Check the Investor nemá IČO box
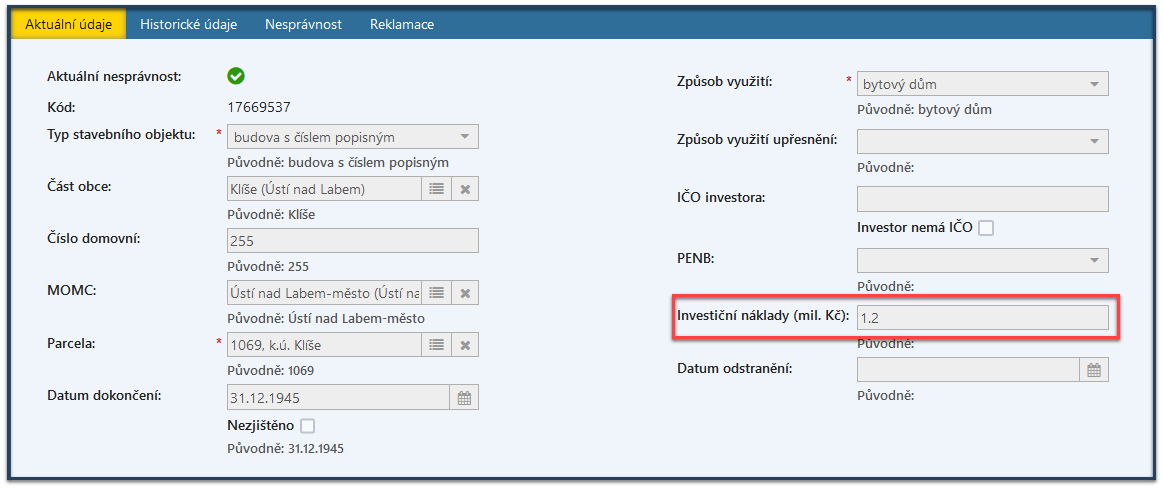The width and height of the screenshot is (1163, 489). 986,228
